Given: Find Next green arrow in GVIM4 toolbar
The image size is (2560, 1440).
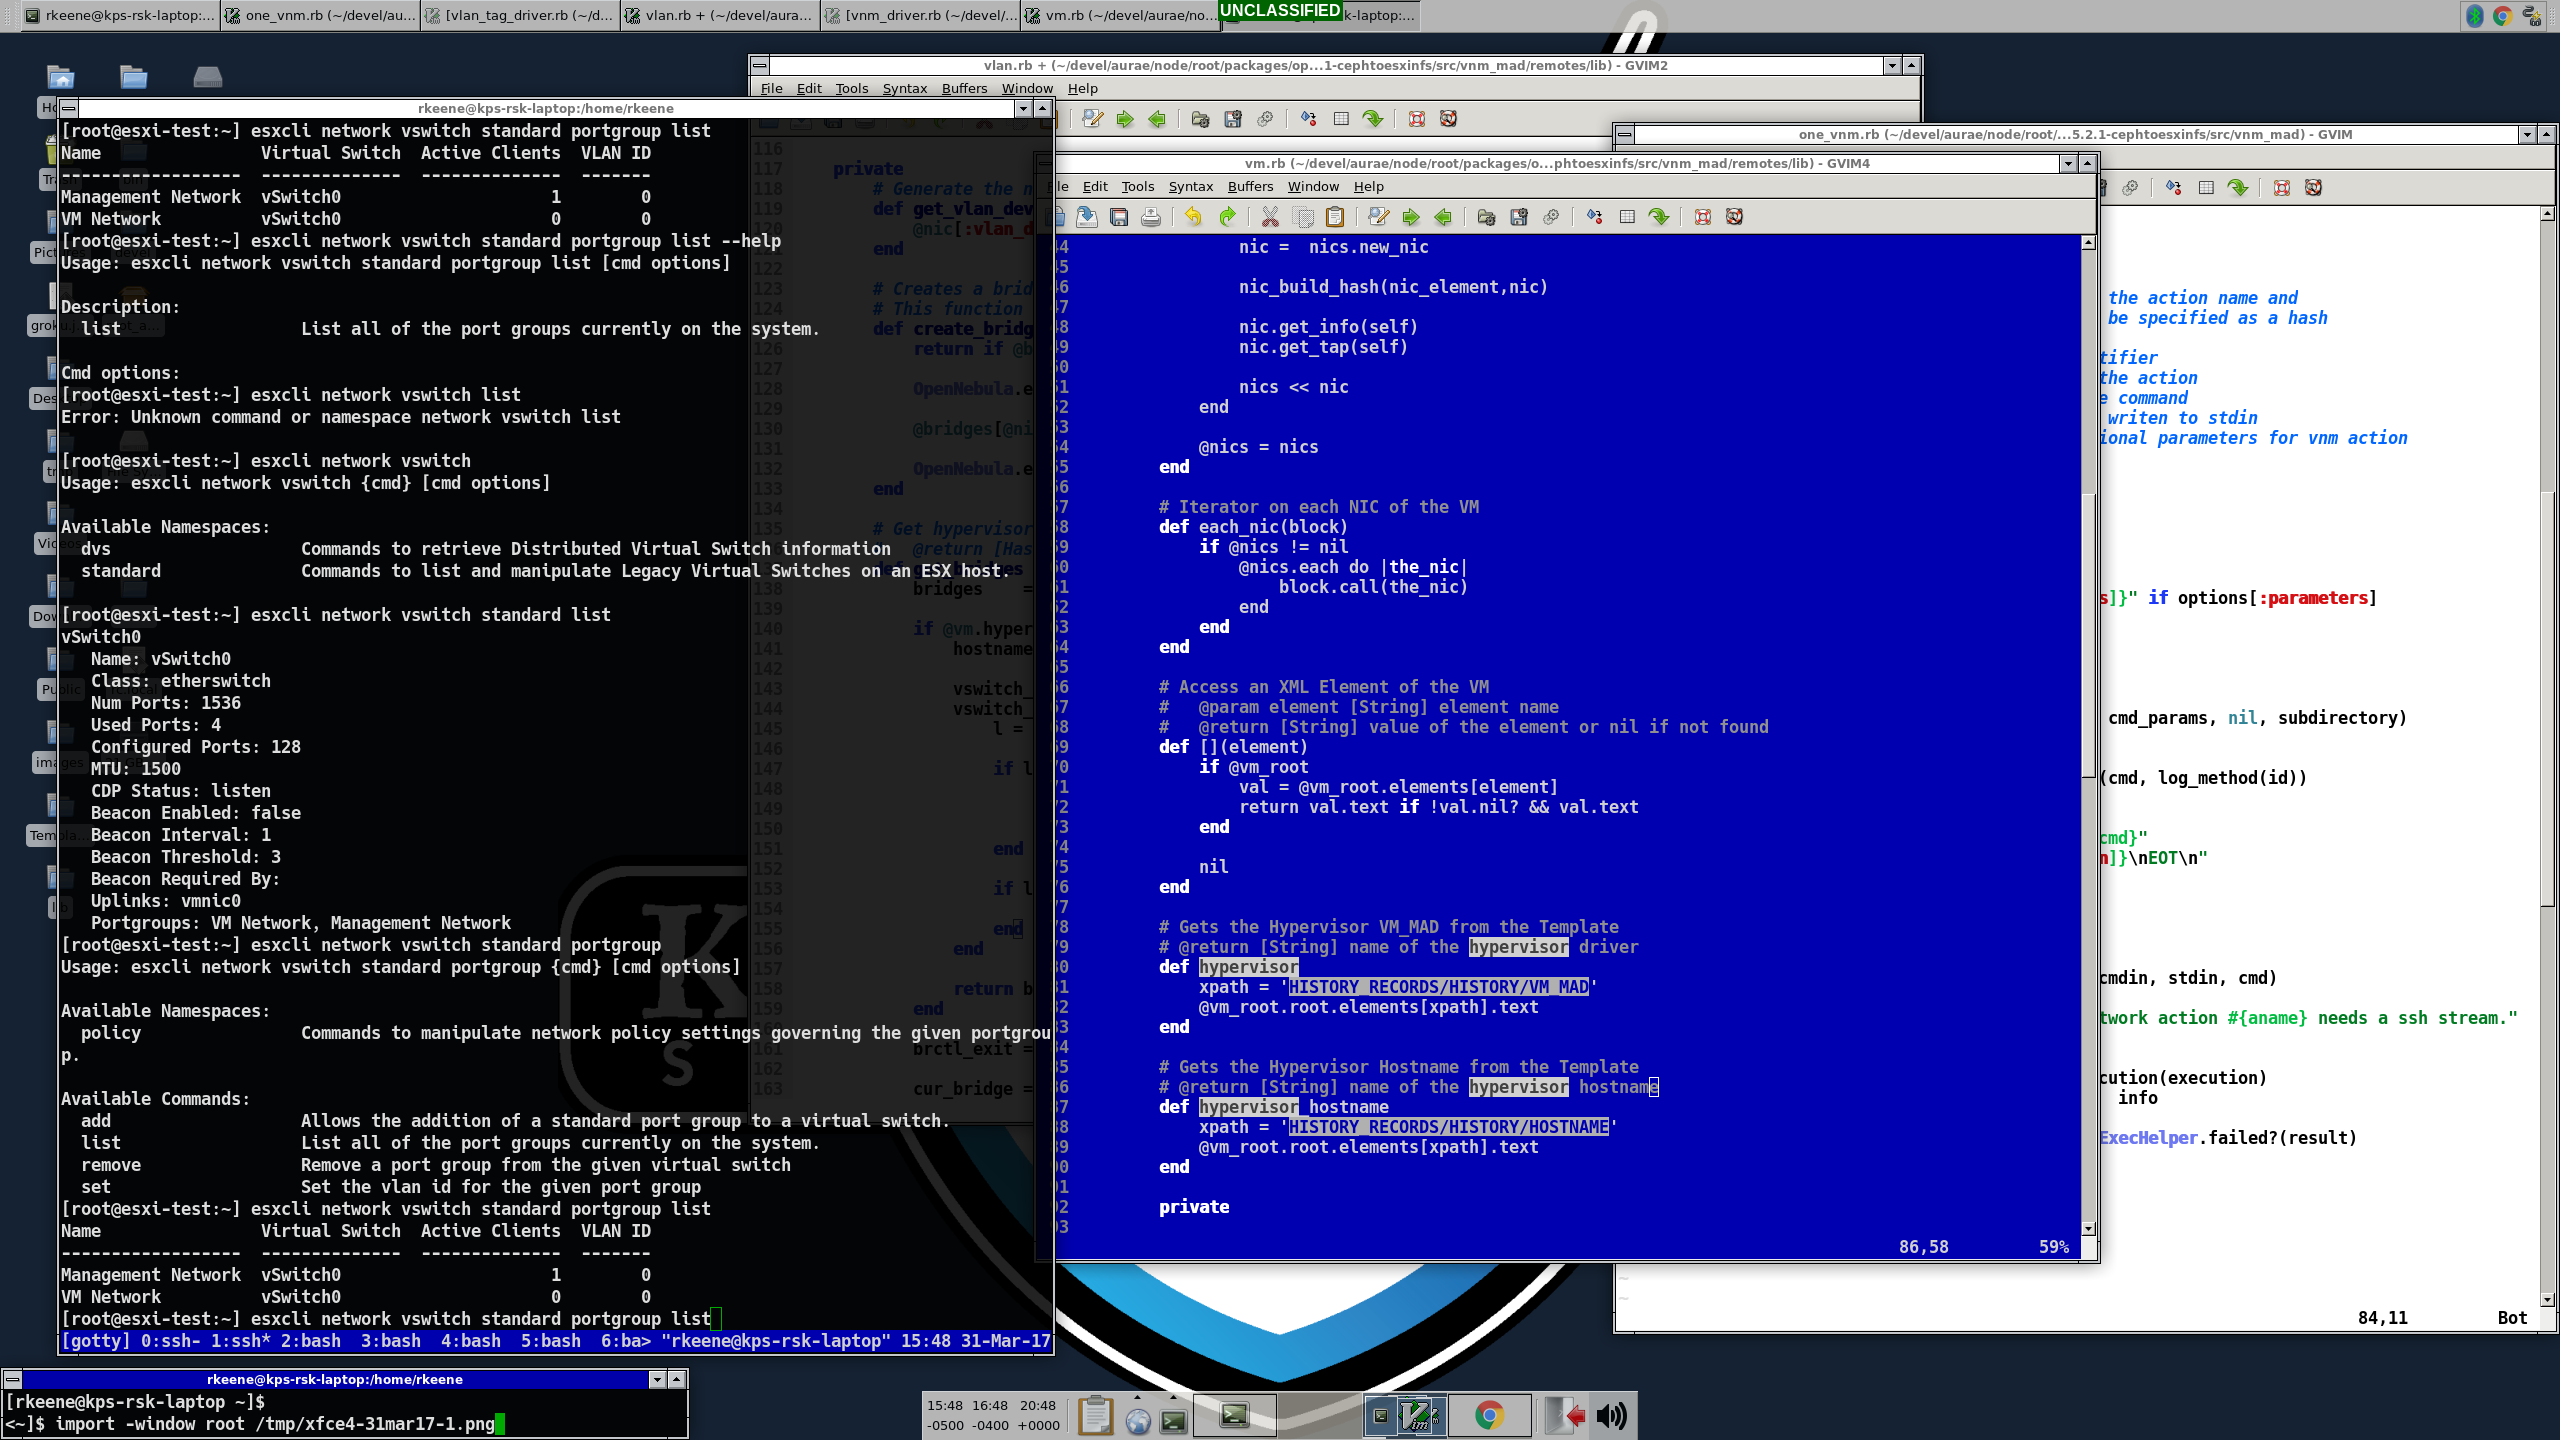Looking at the screenshot, I should pos(1411,217).
